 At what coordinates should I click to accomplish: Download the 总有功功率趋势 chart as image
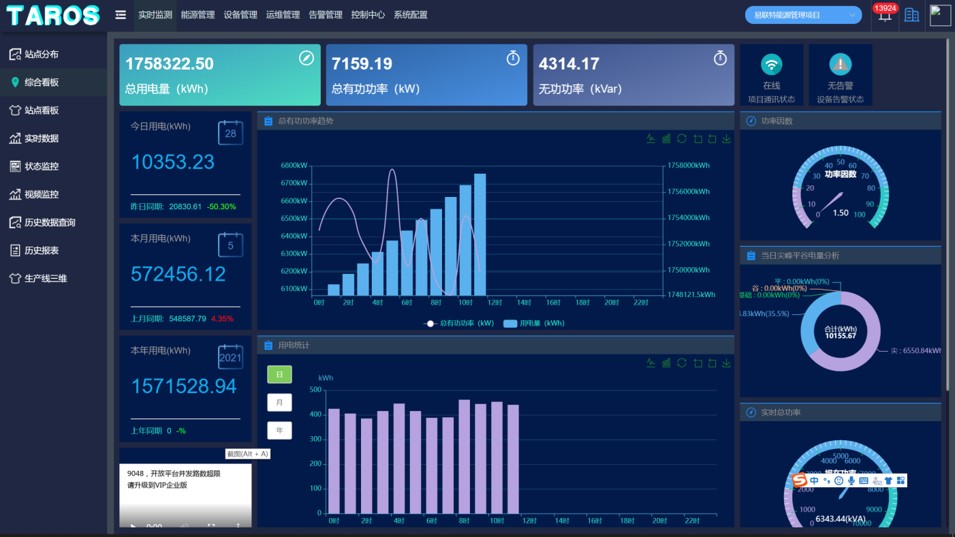point(727,139)
